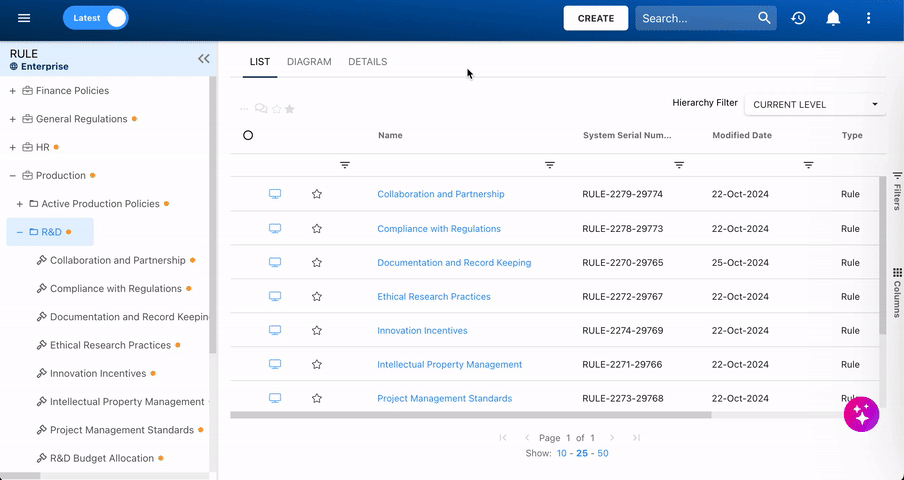Toggle the Latest version switch
Image resolution: width=904 pixels, height=480 pixels.
coord(96,18)
